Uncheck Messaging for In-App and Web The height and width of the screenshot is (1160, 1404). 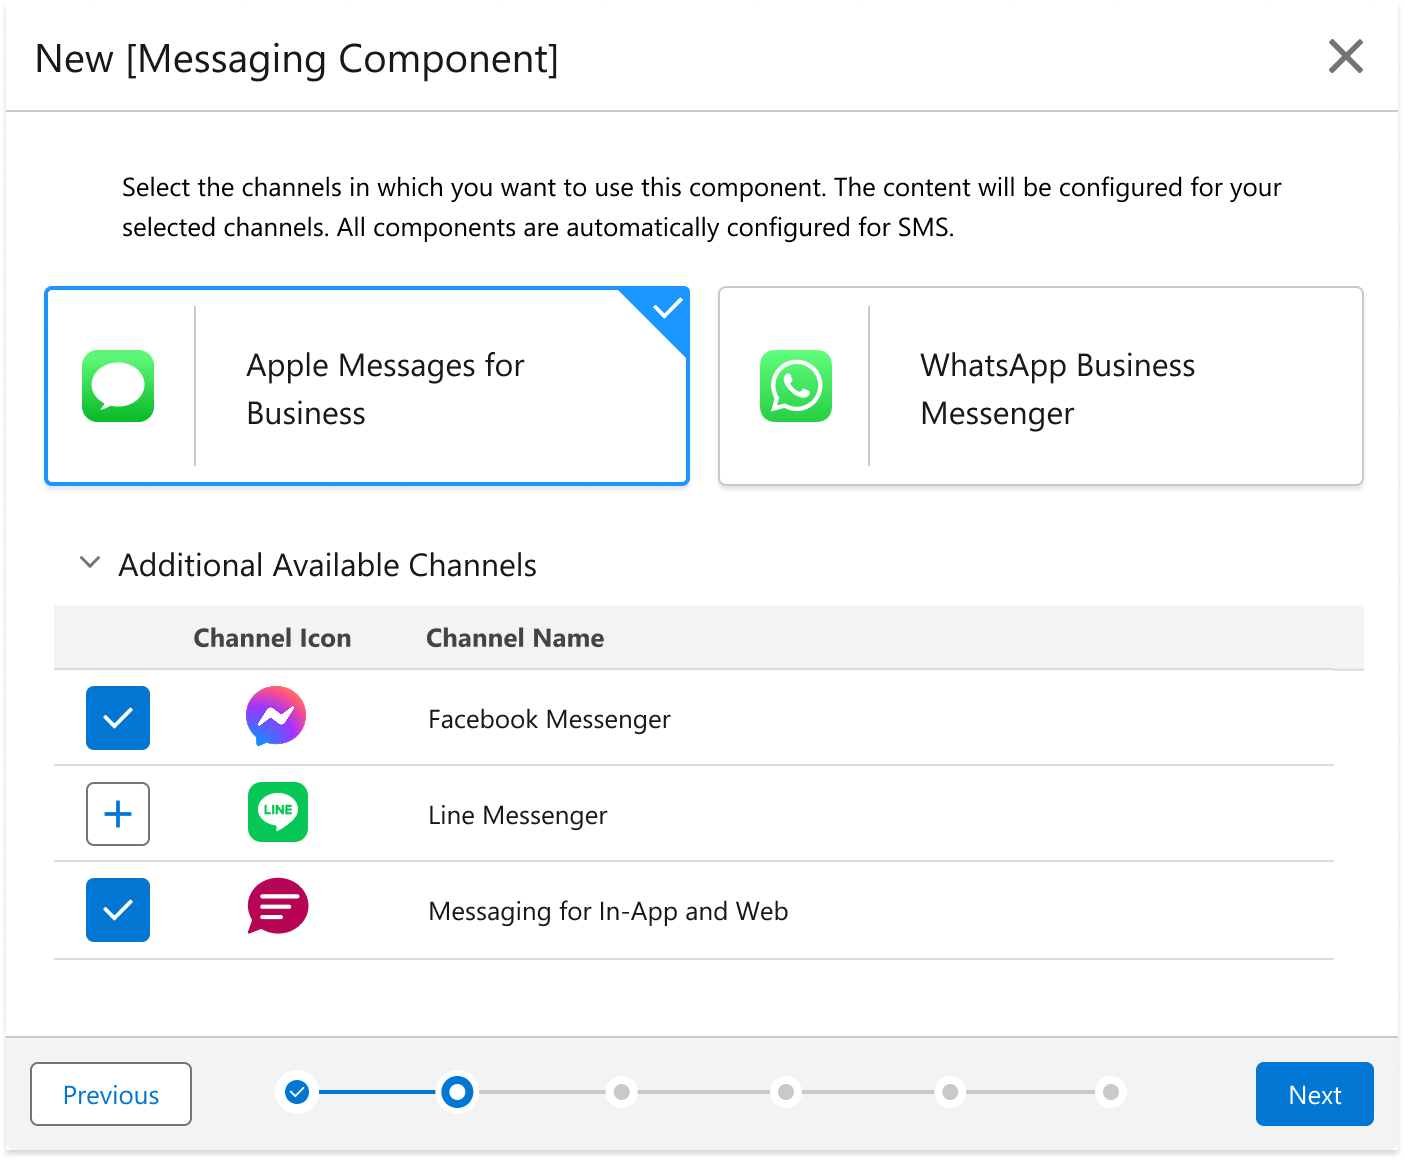pyautogui.click(x=118, y=910)
